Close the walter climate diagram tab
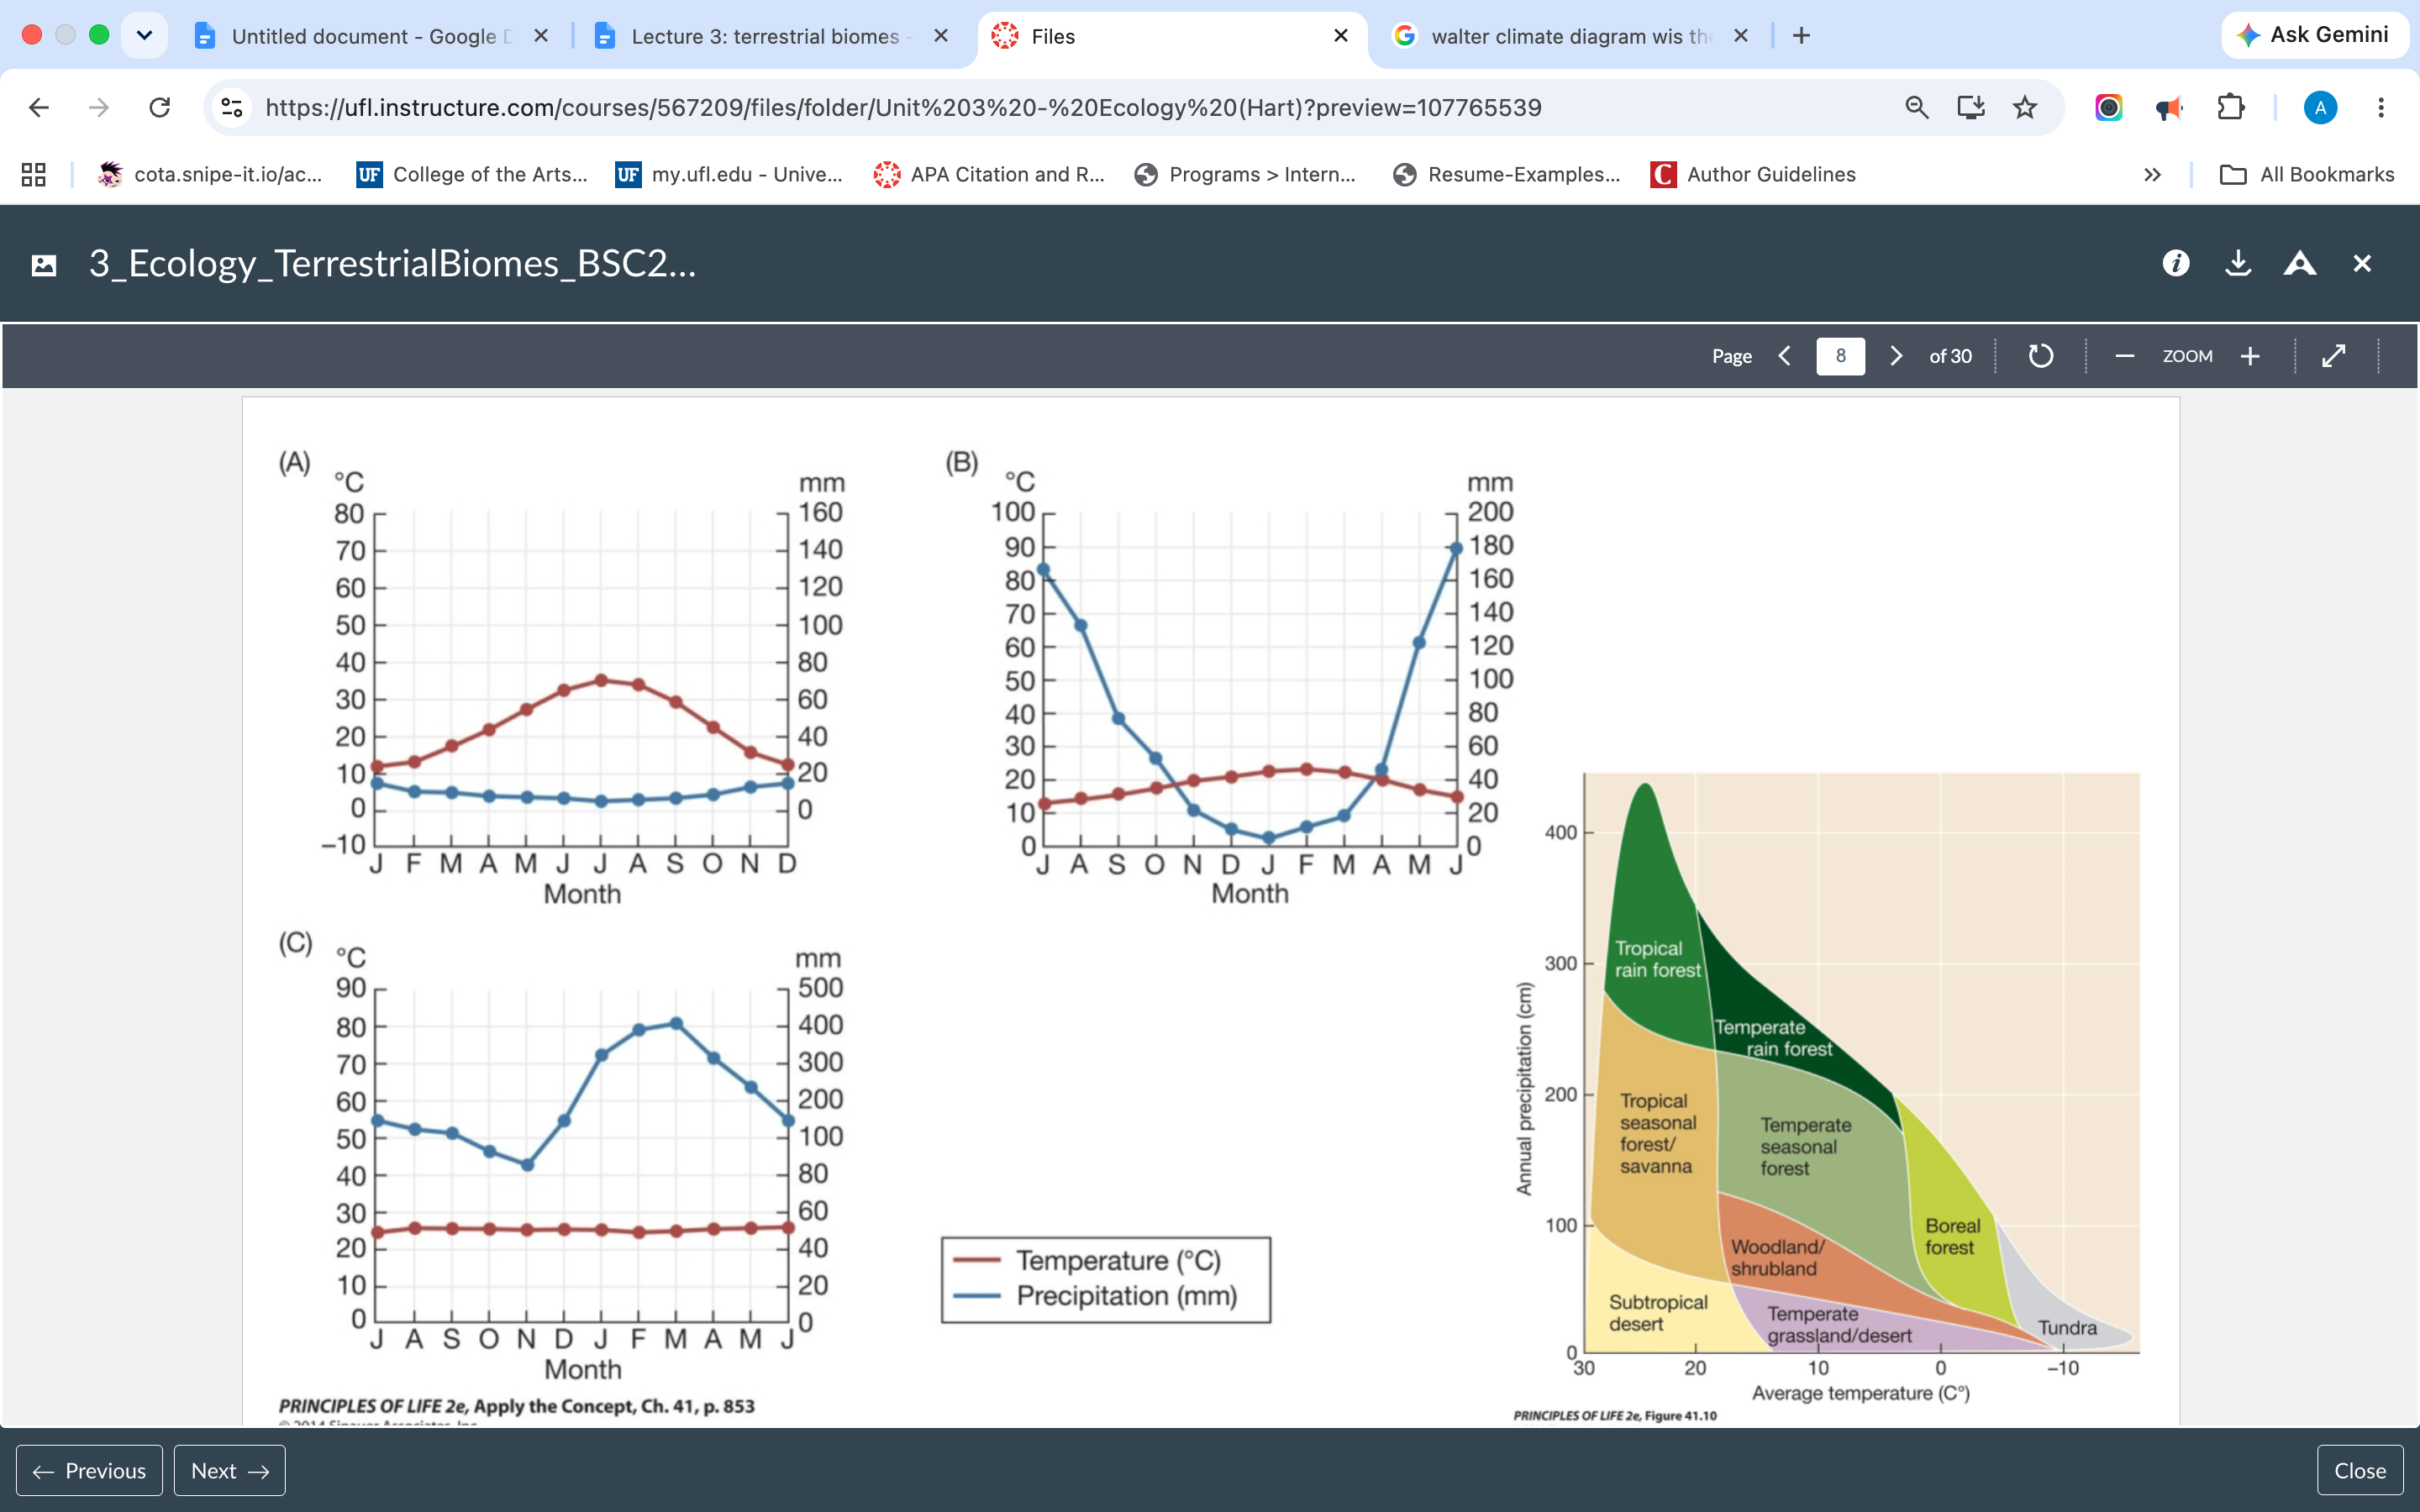The image size is (2420, 1512). point(1741,36)
